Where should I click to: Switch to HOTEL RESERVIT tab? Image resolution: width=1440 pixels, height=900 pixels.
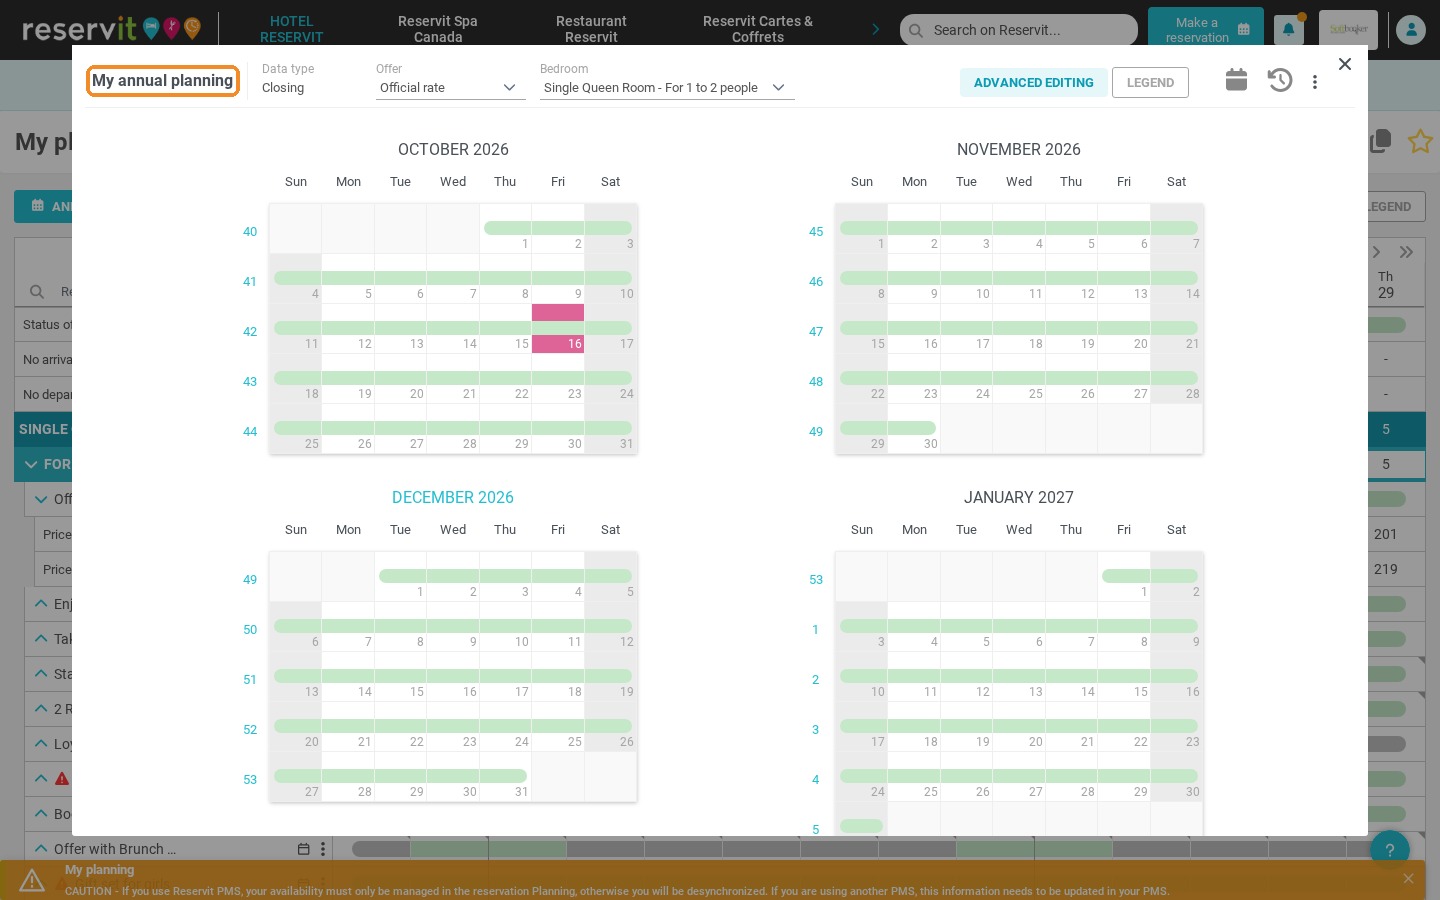click(292, 29)
